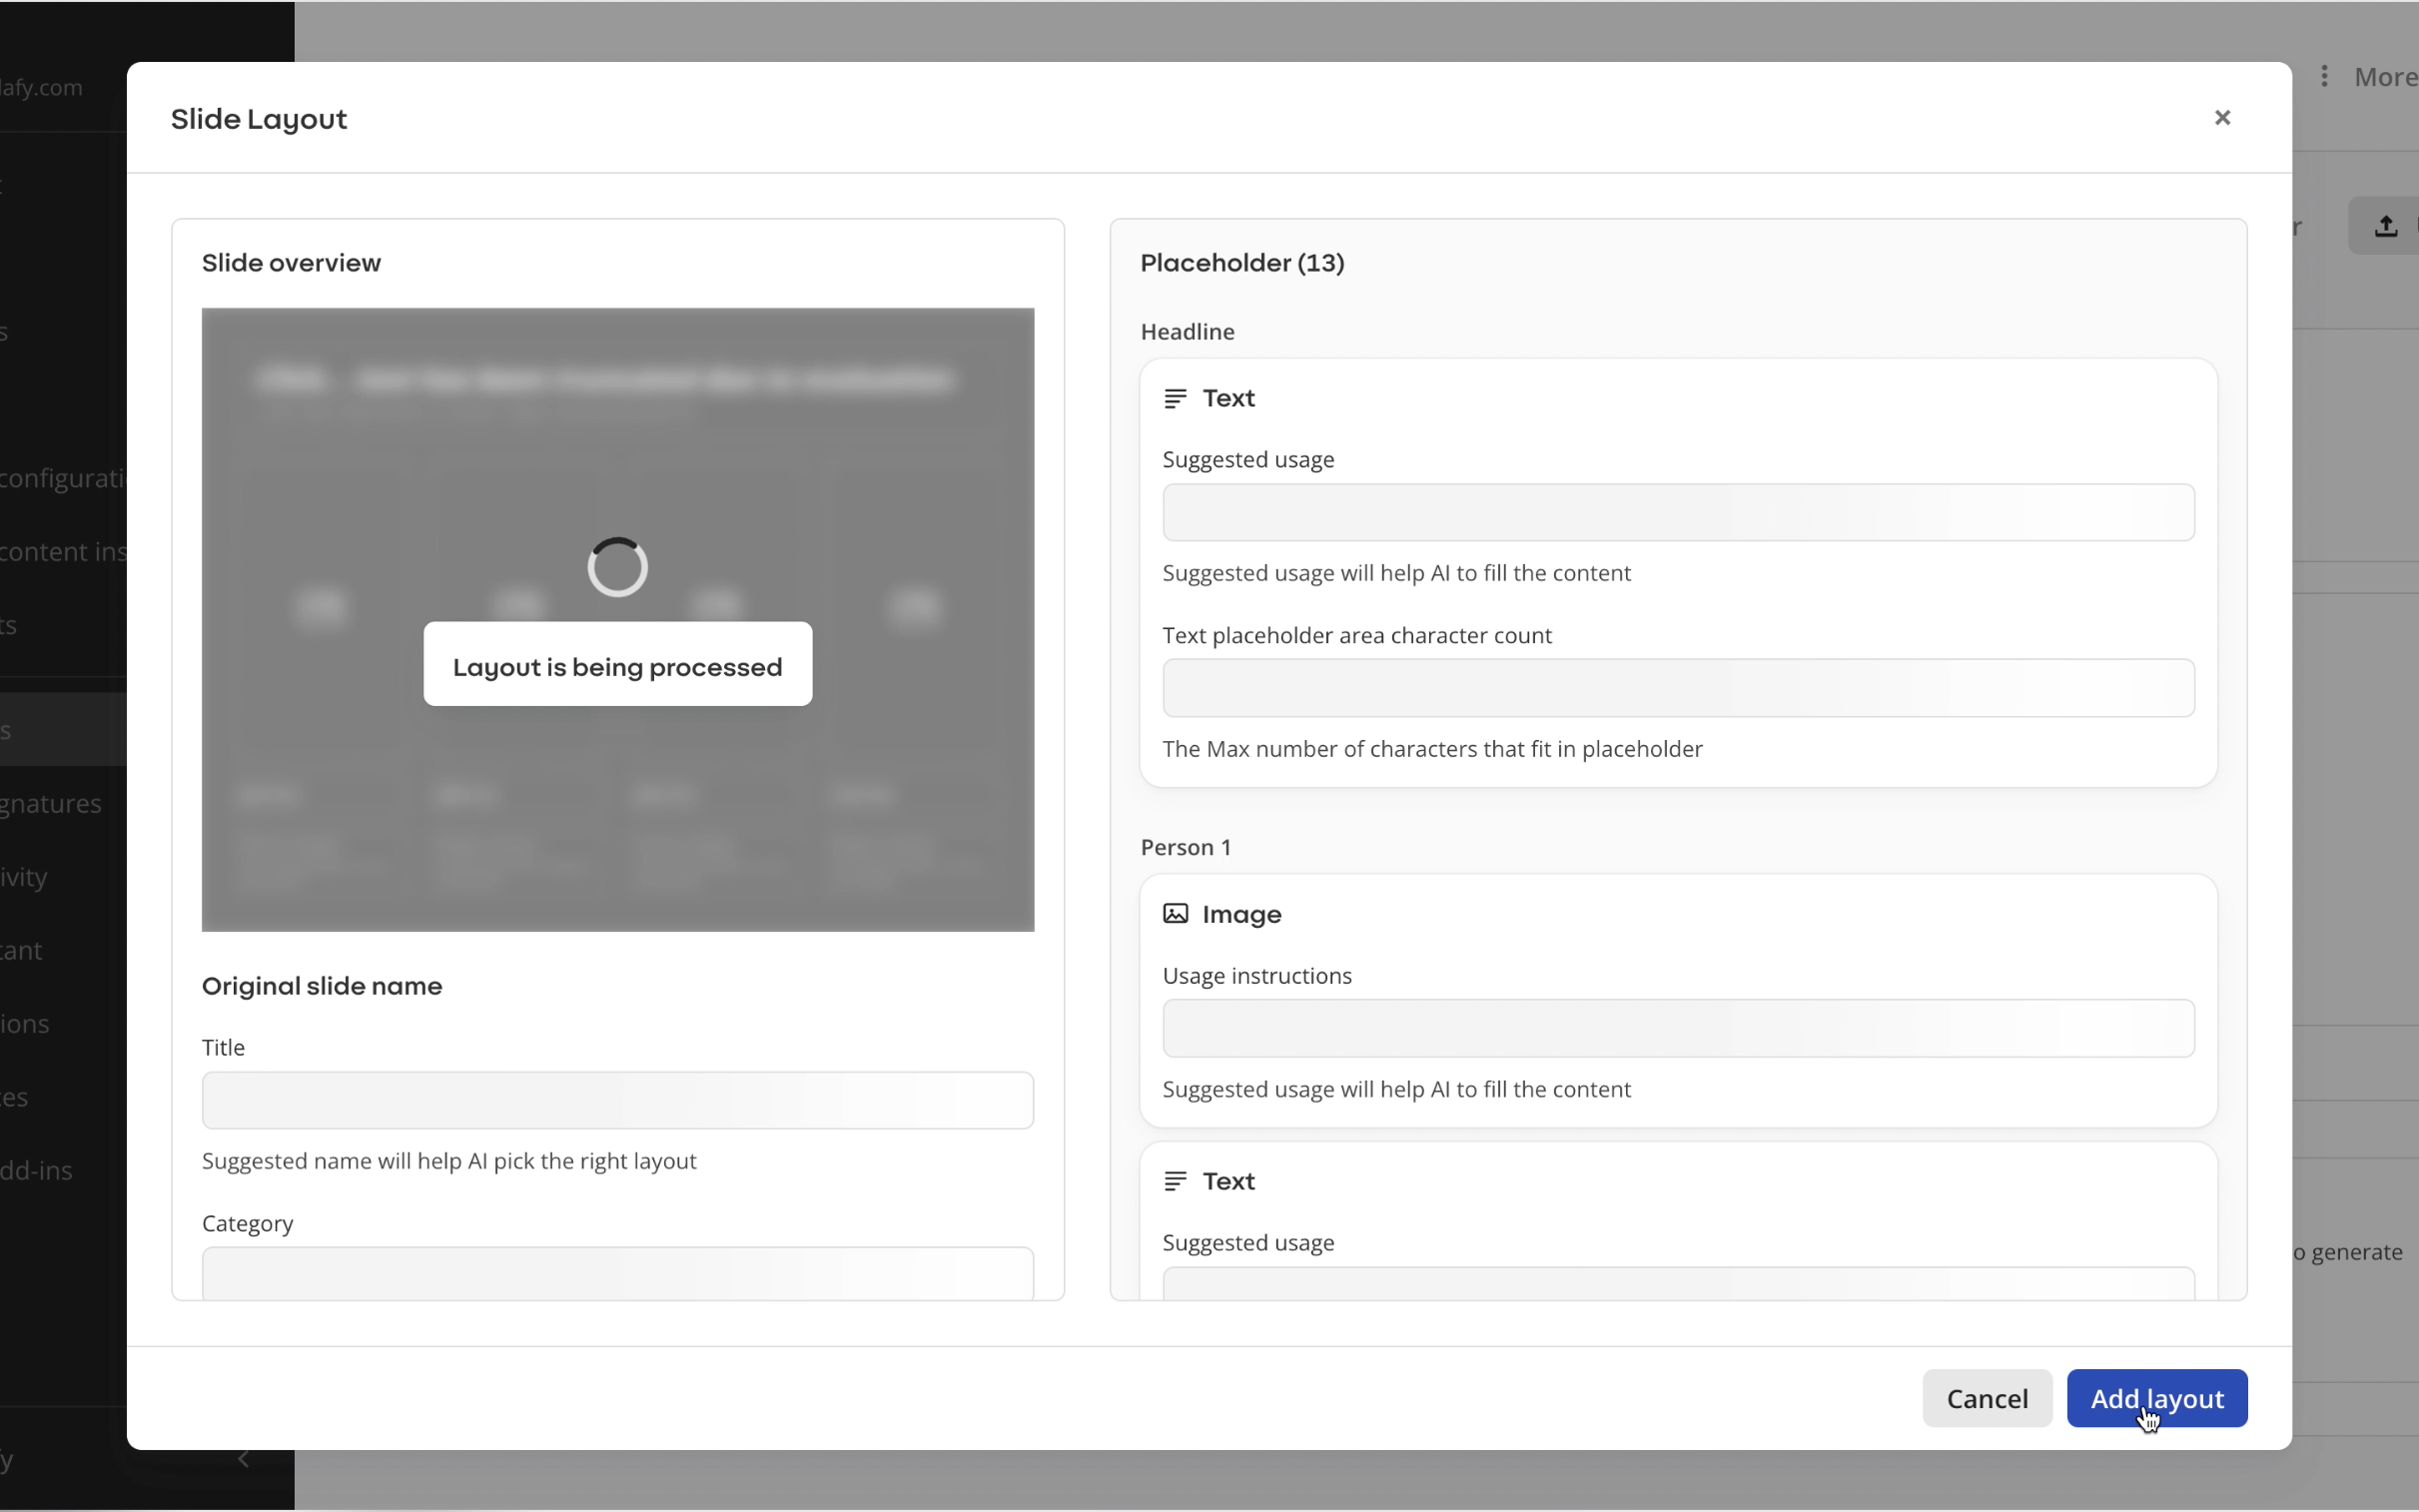Click the loading spinner on slide preview
The image size is (2419, 1512).
point(618,567)
